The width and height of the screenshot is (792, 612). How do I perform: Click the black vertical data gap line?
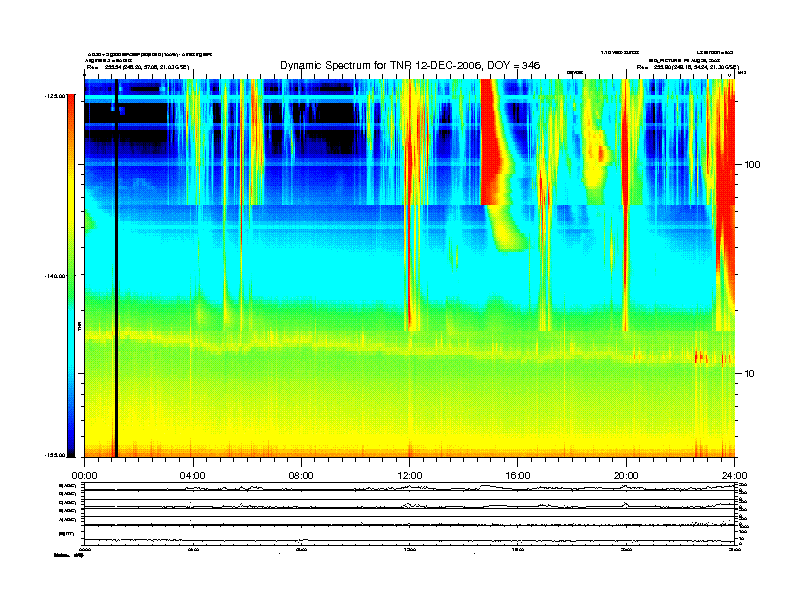coord(116,268)
